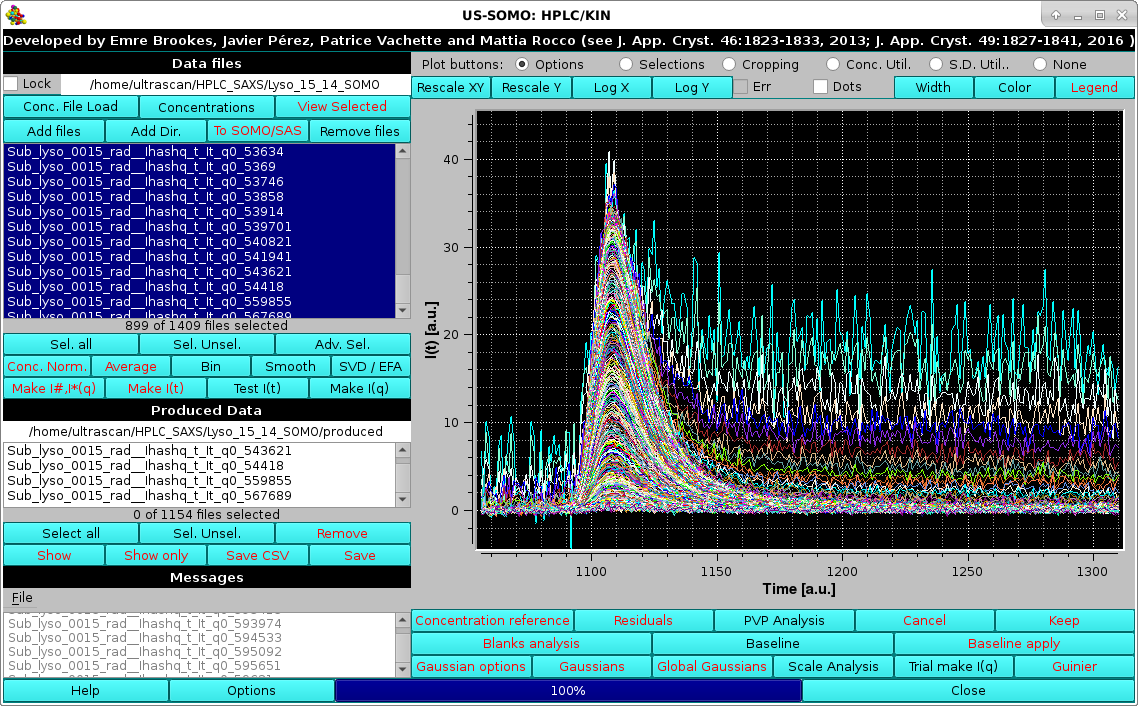Click Make I(q)
This screenshot has width=1138, height=706.
(x=359, y=388)
